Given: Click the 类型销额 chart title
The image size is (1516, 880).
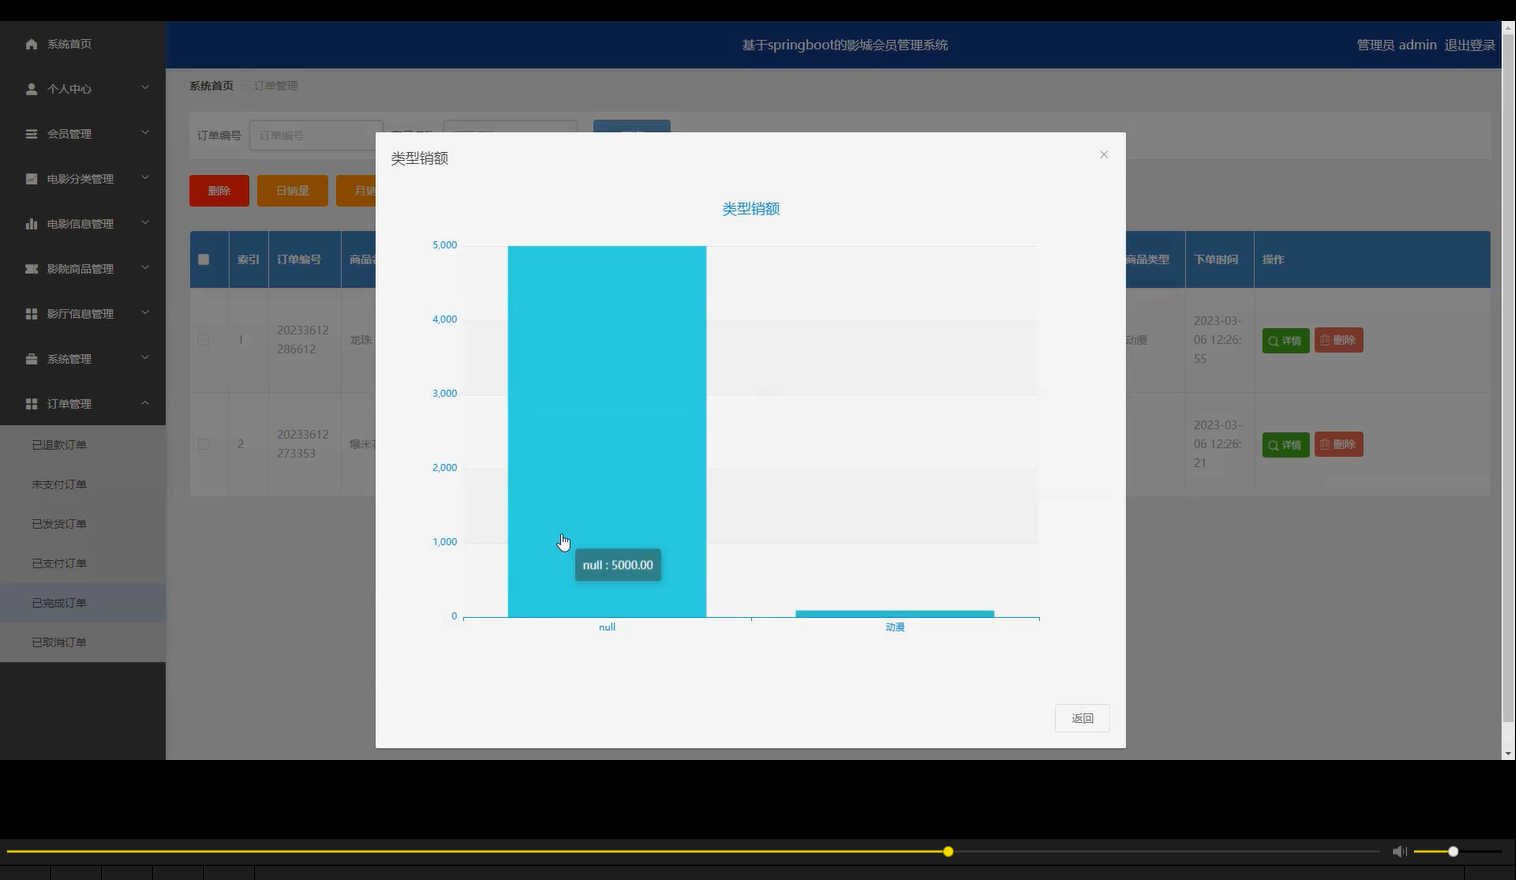Looking at the screenshot, I should [751, 209].
